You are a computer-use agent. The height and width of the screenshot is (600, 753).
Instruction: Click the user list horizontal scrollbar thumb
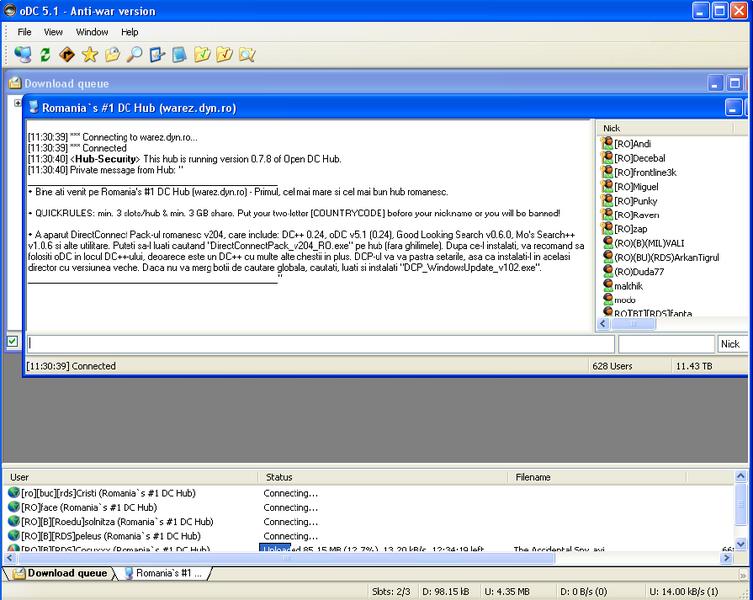coord(633,324)
